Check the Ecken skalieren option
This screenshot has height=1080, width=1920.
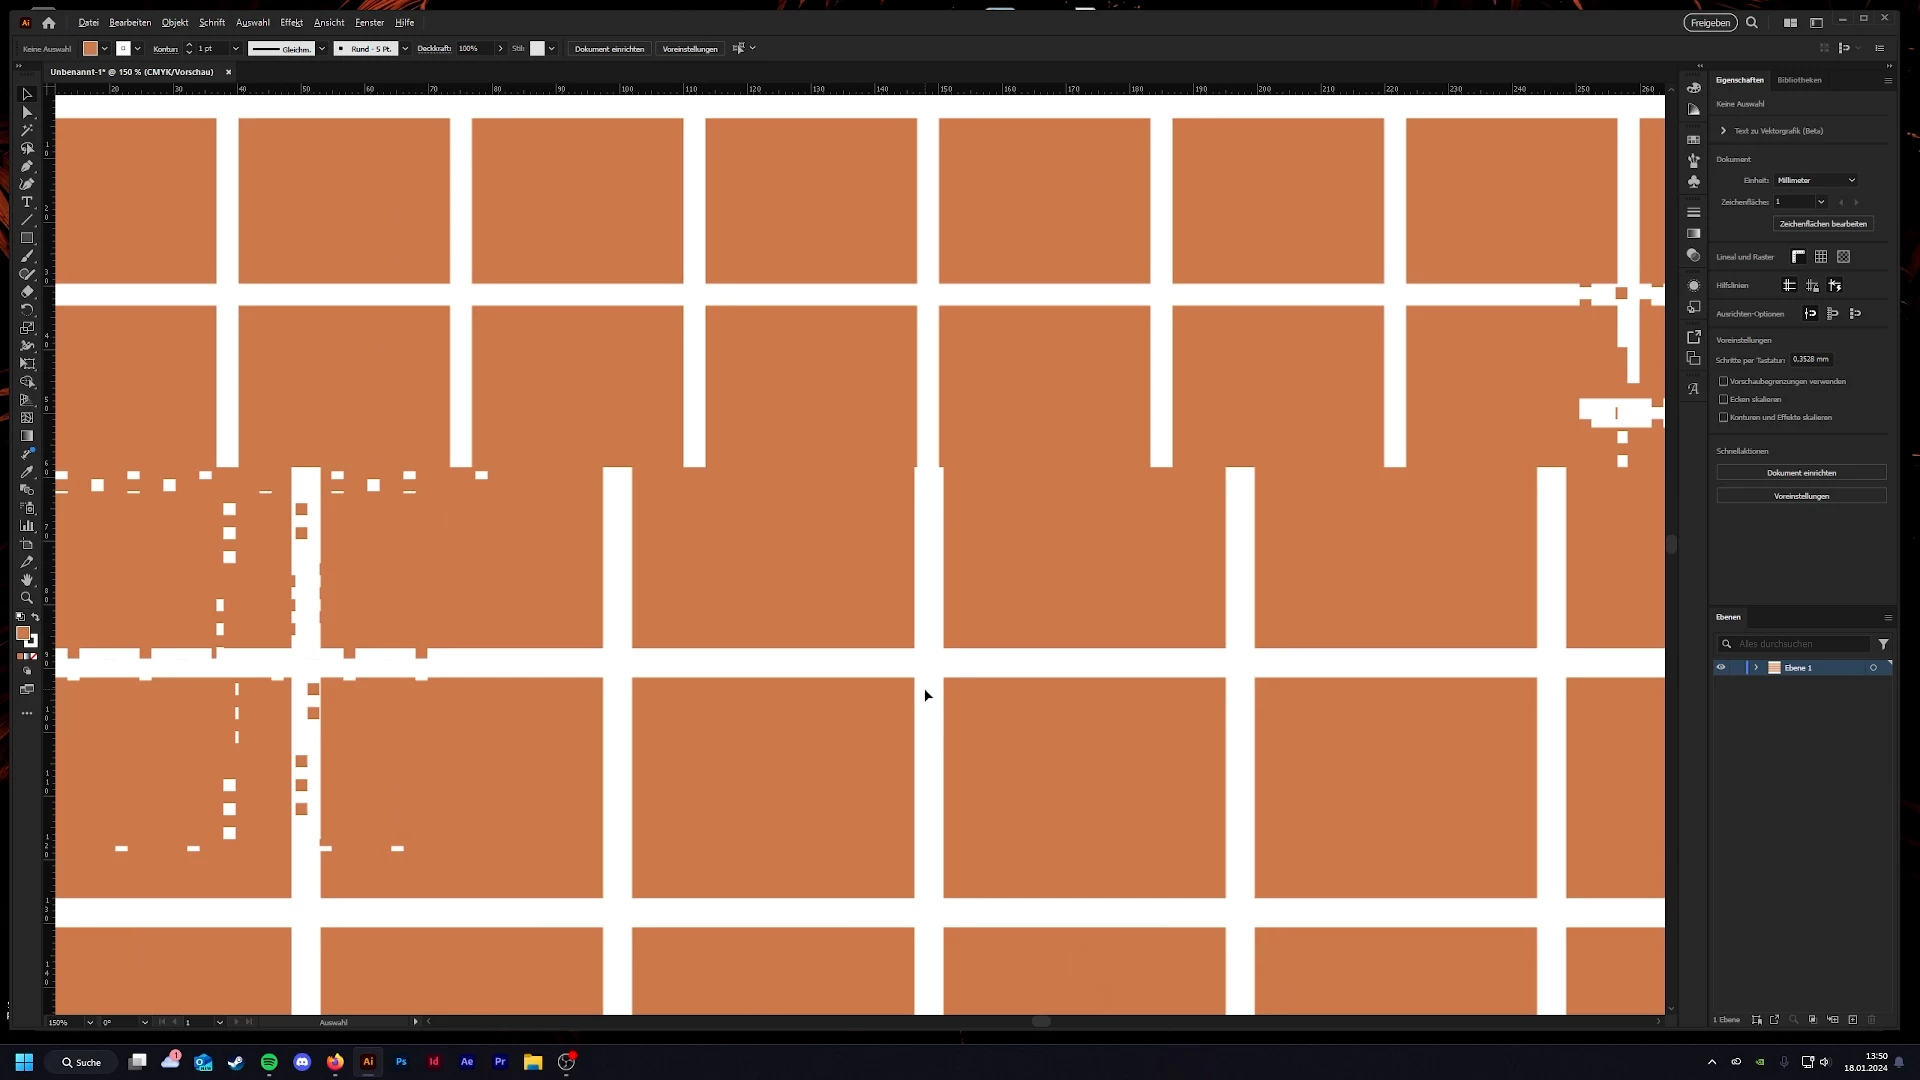[x=1723, y=399]
